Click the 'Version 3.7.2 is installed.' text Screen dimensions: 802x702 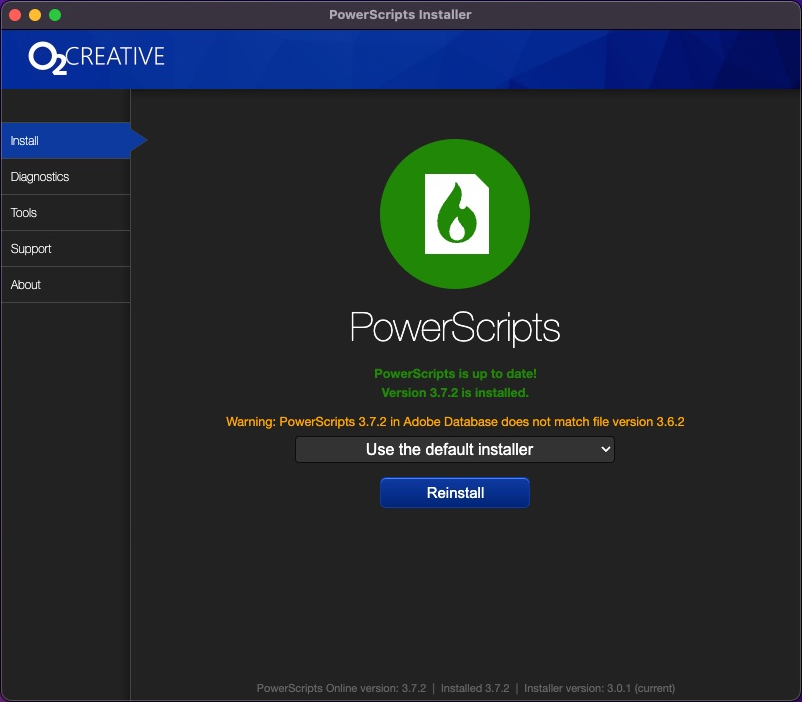[x=455, y=393]
